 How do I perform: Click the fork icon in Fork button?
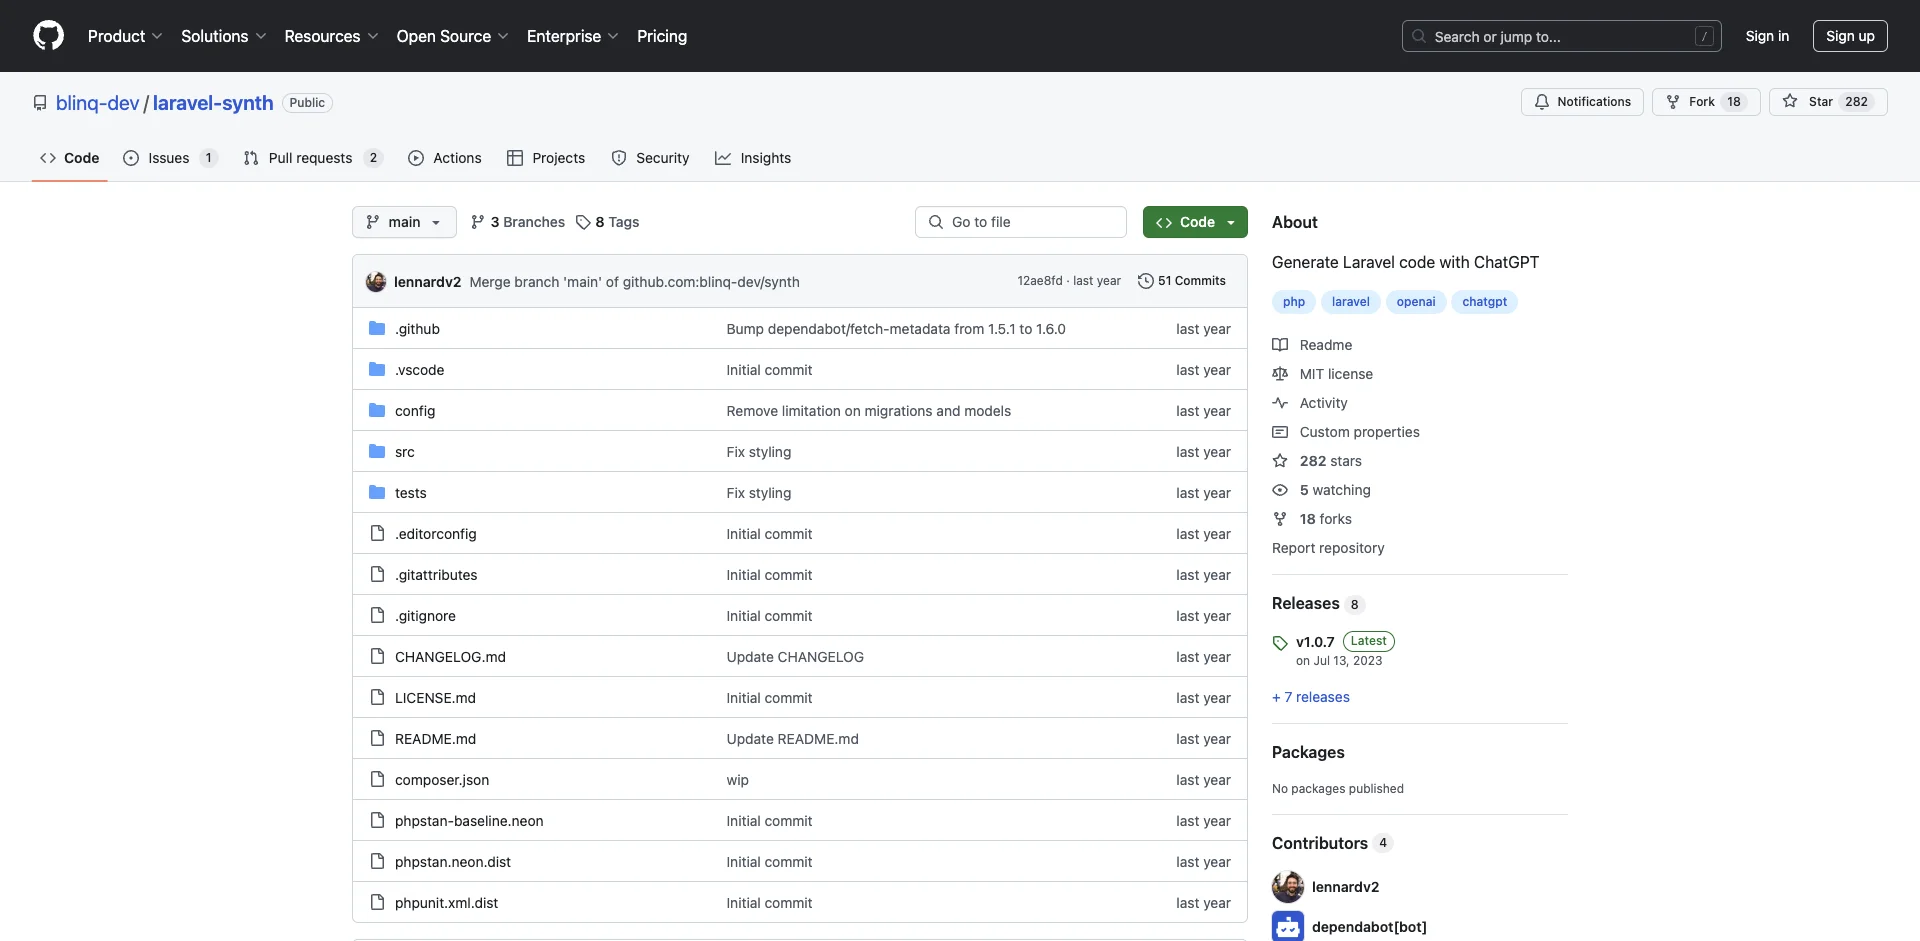[1673, 102]
